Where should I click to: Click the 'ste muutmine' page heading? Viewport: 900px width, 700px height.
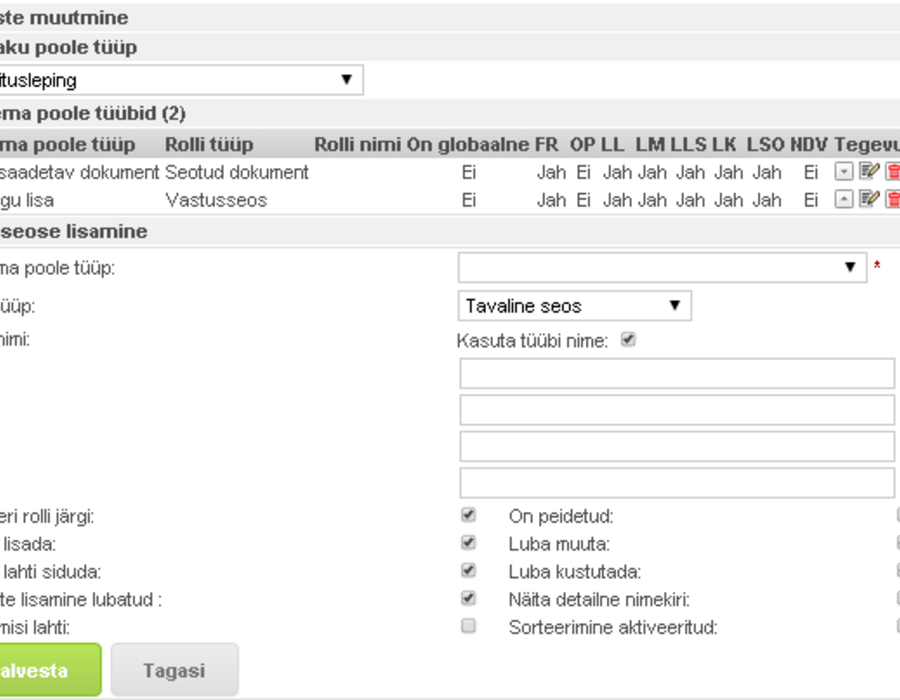click(64, 17)
